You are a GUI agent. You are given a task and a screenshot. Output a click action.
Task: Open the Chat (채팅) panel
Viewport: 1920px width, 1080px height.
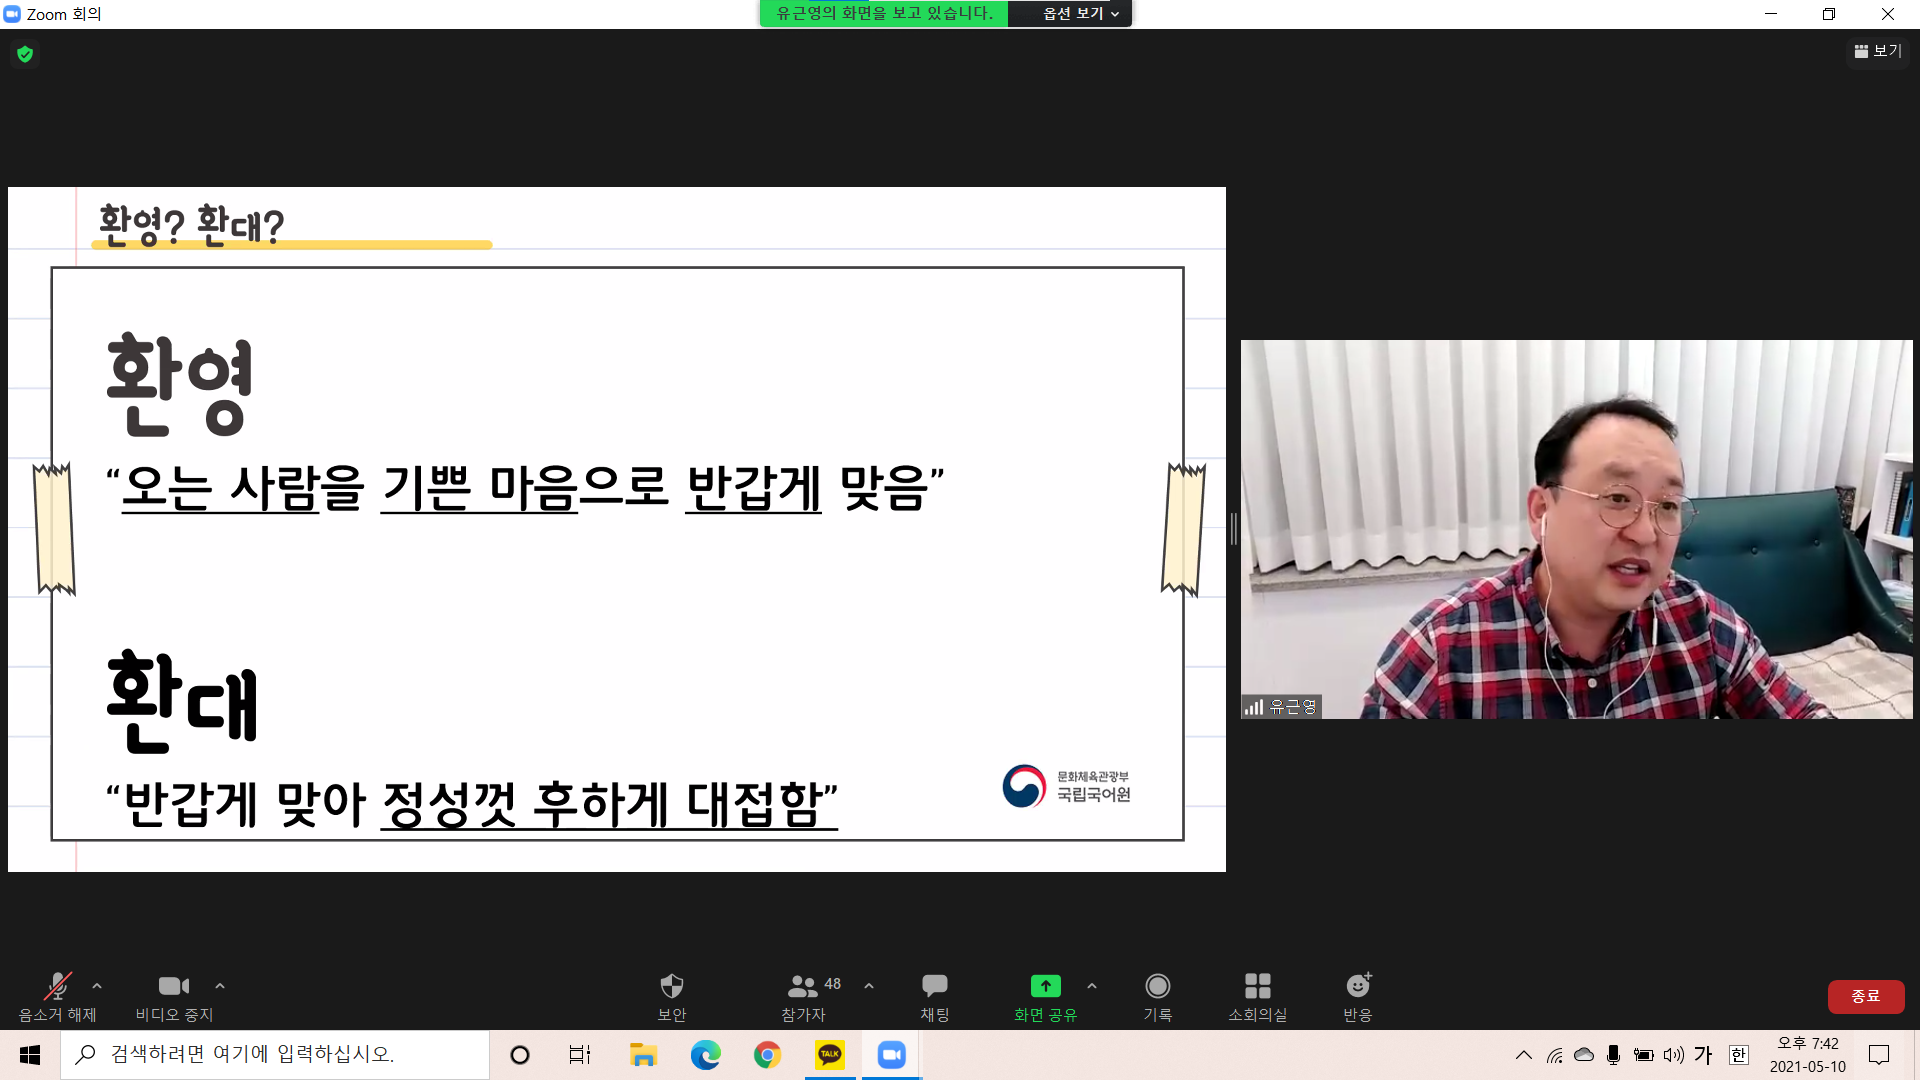[934, 987]
